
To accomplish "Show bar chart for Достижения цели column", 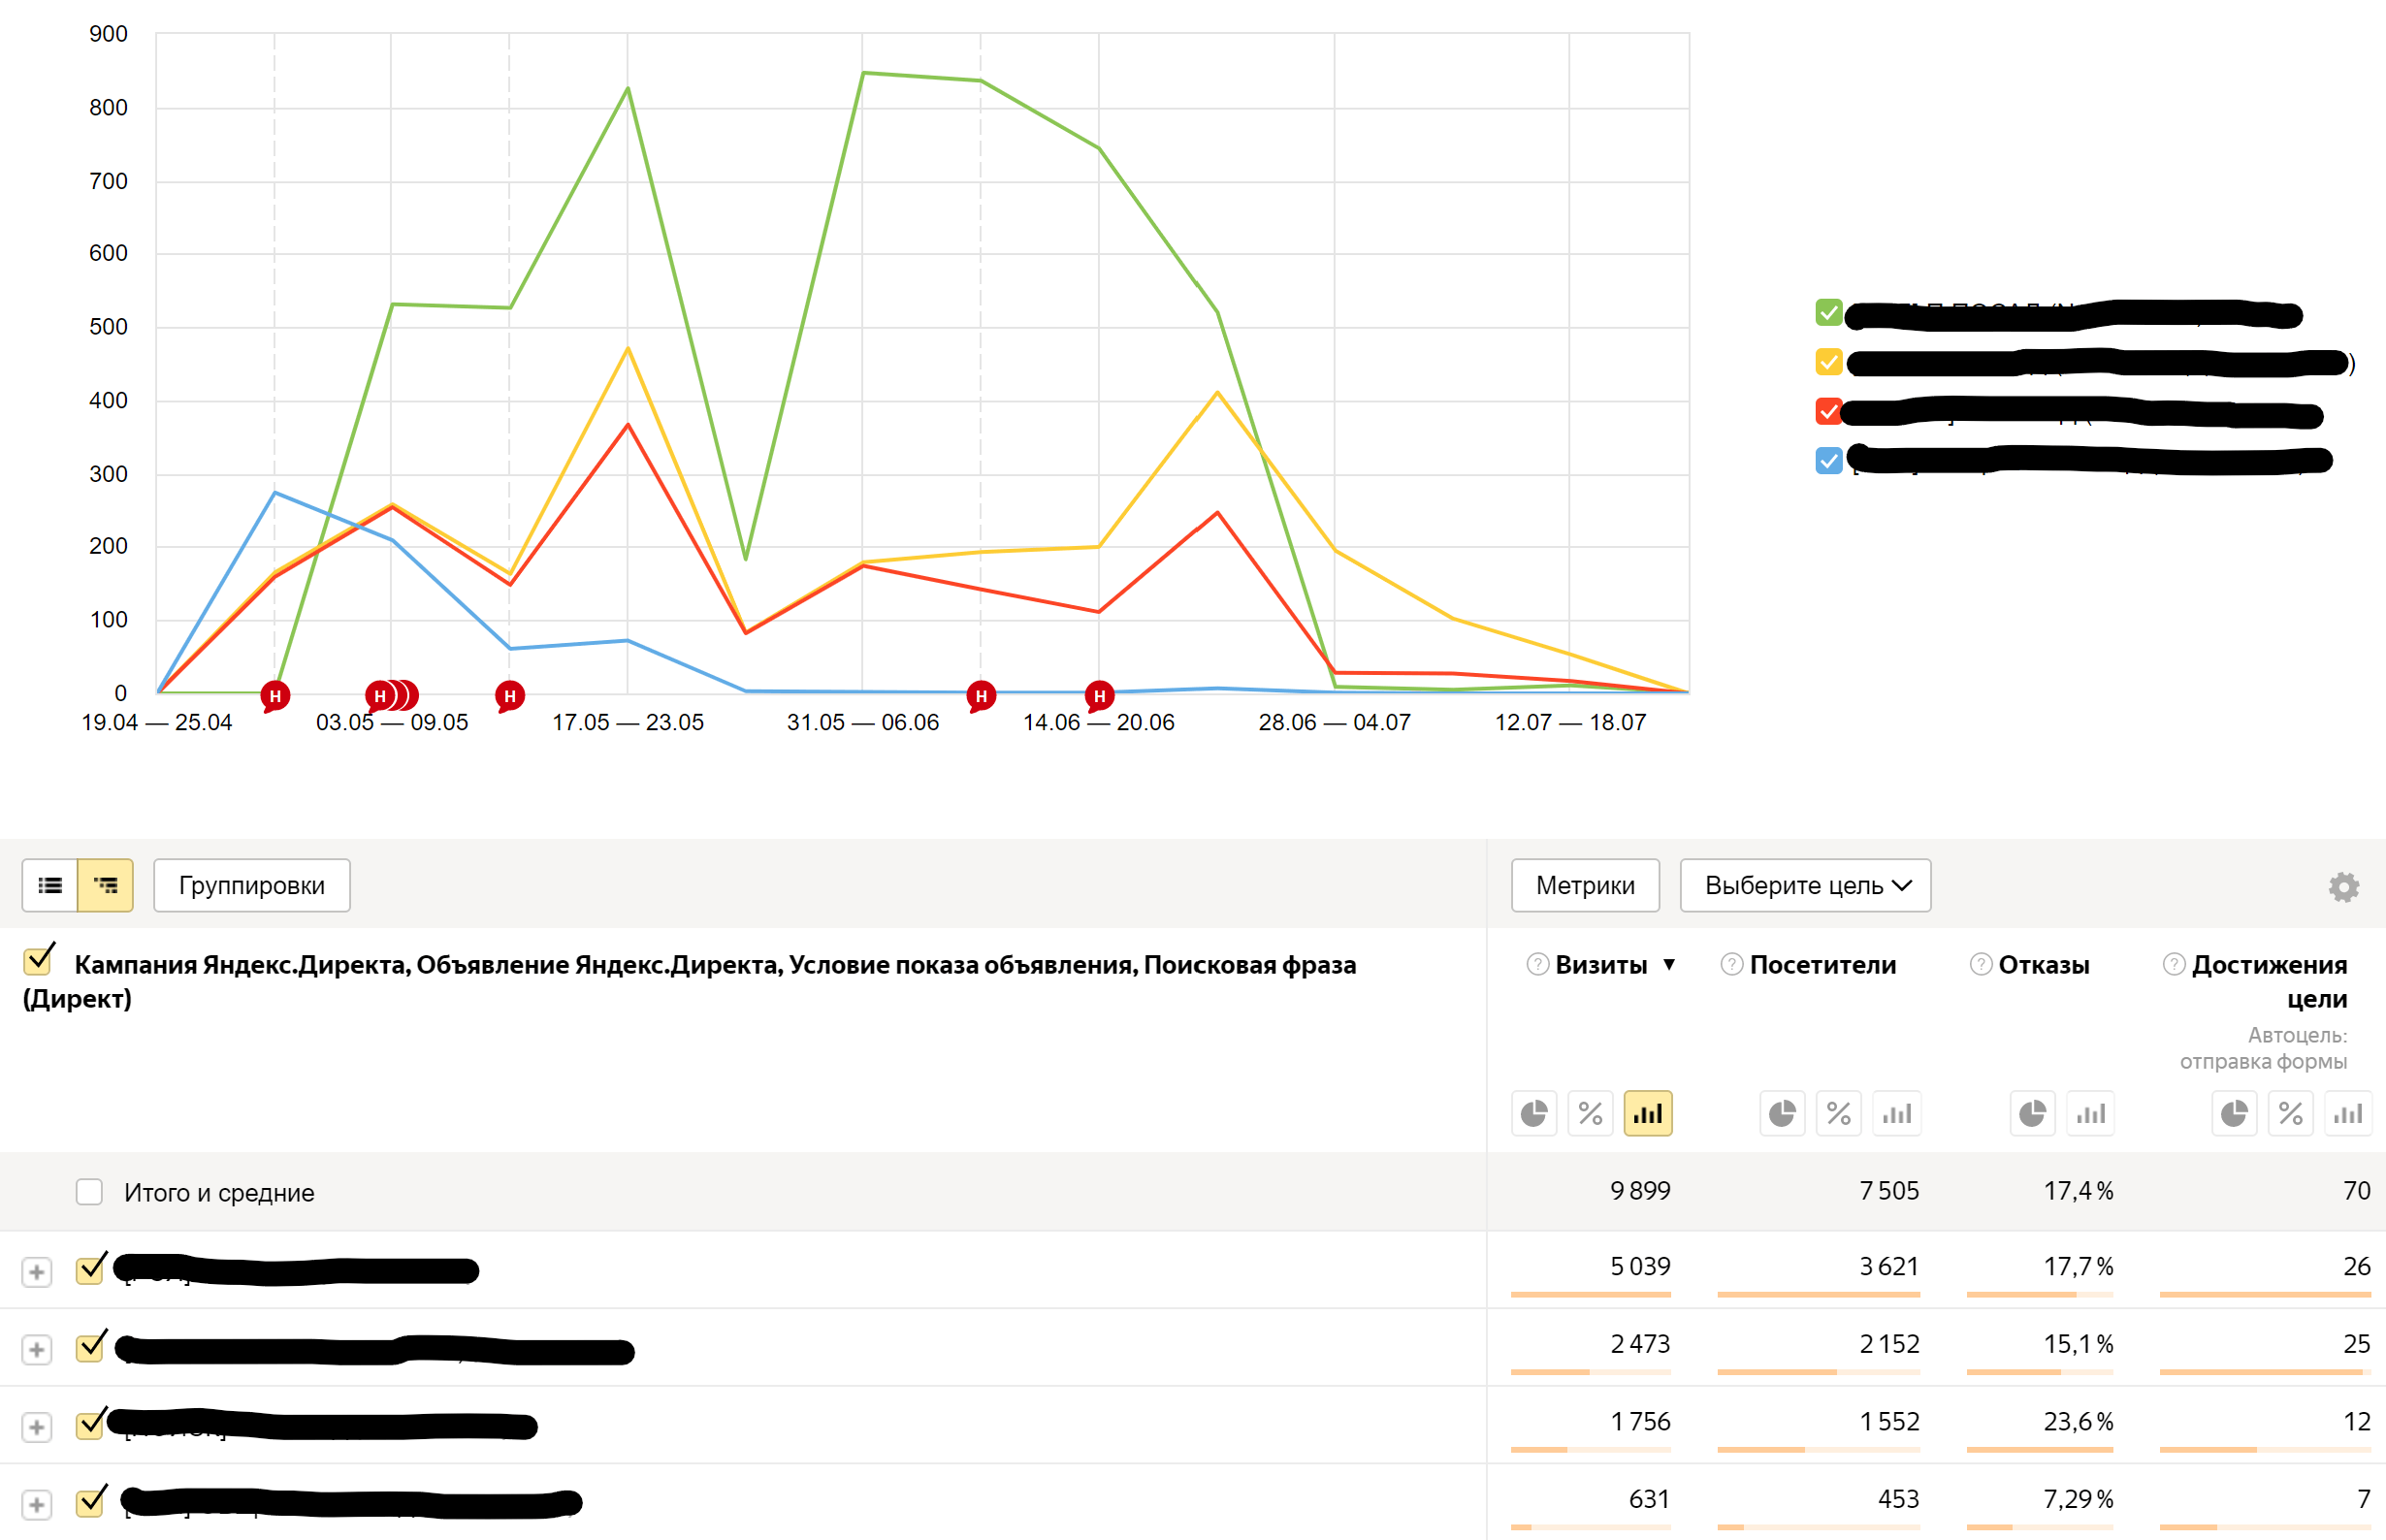I will coord(2347,1113).
